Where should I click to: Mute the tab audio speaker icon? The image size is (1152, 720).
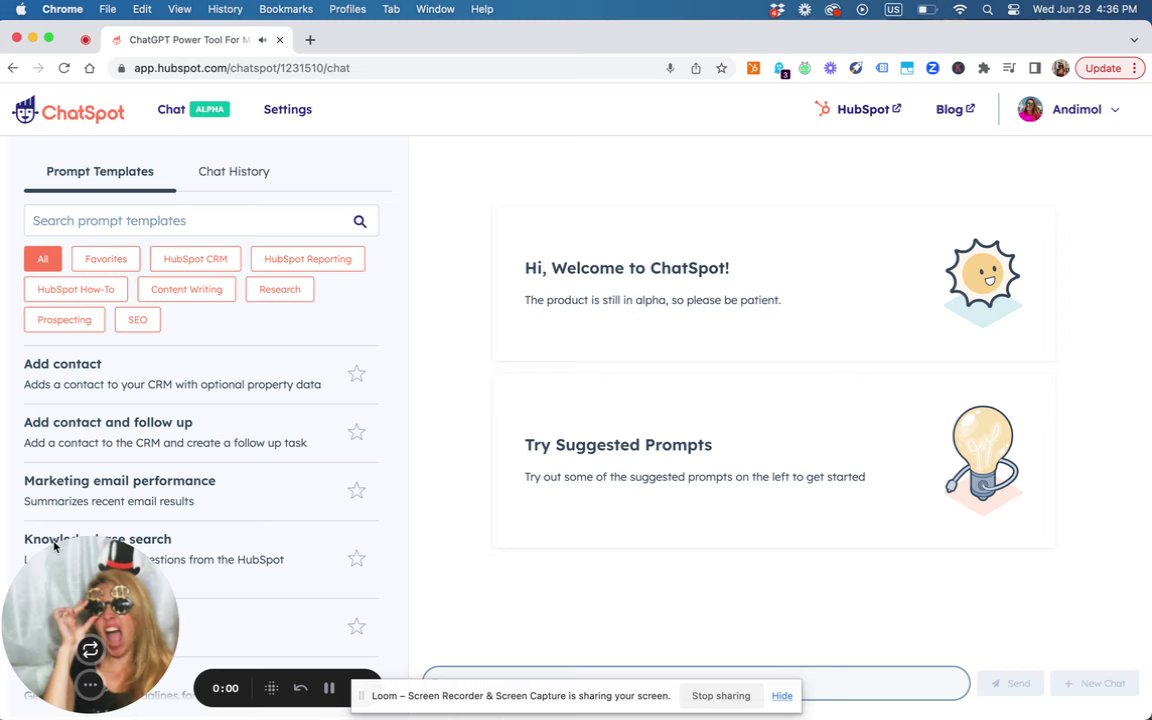(263, 40)
